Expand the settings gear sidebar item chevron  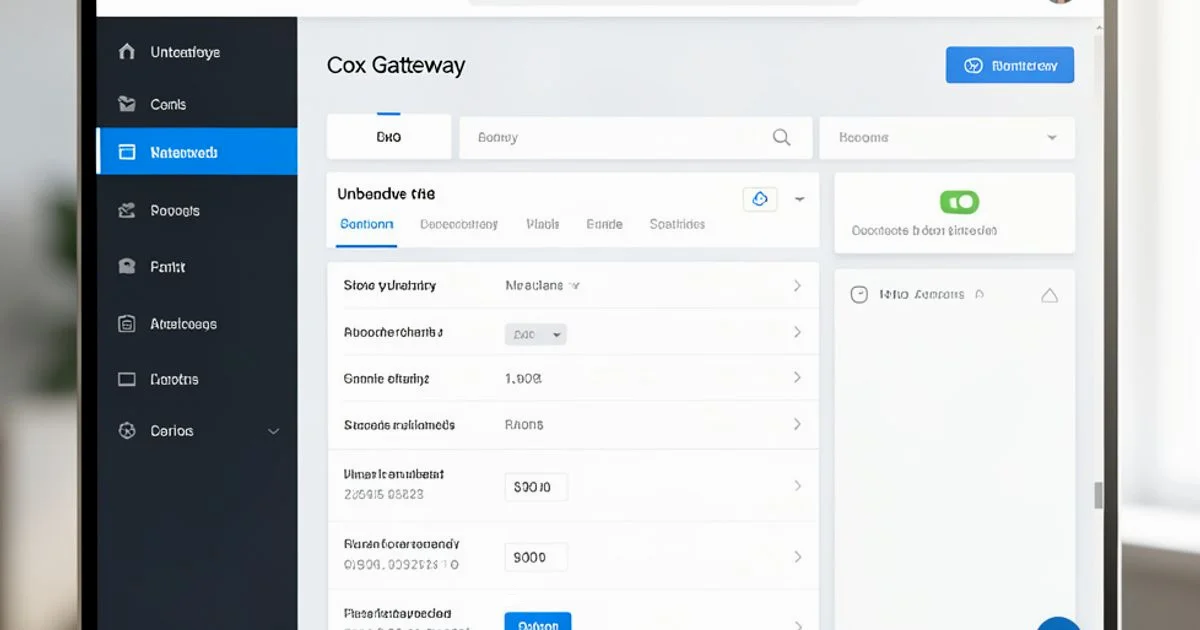(273, 430)
